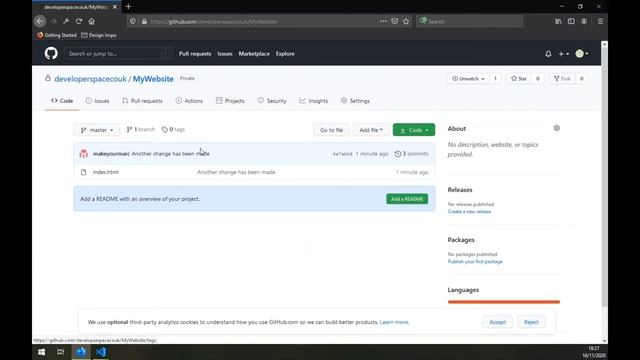View the 0 tags link

173,129
